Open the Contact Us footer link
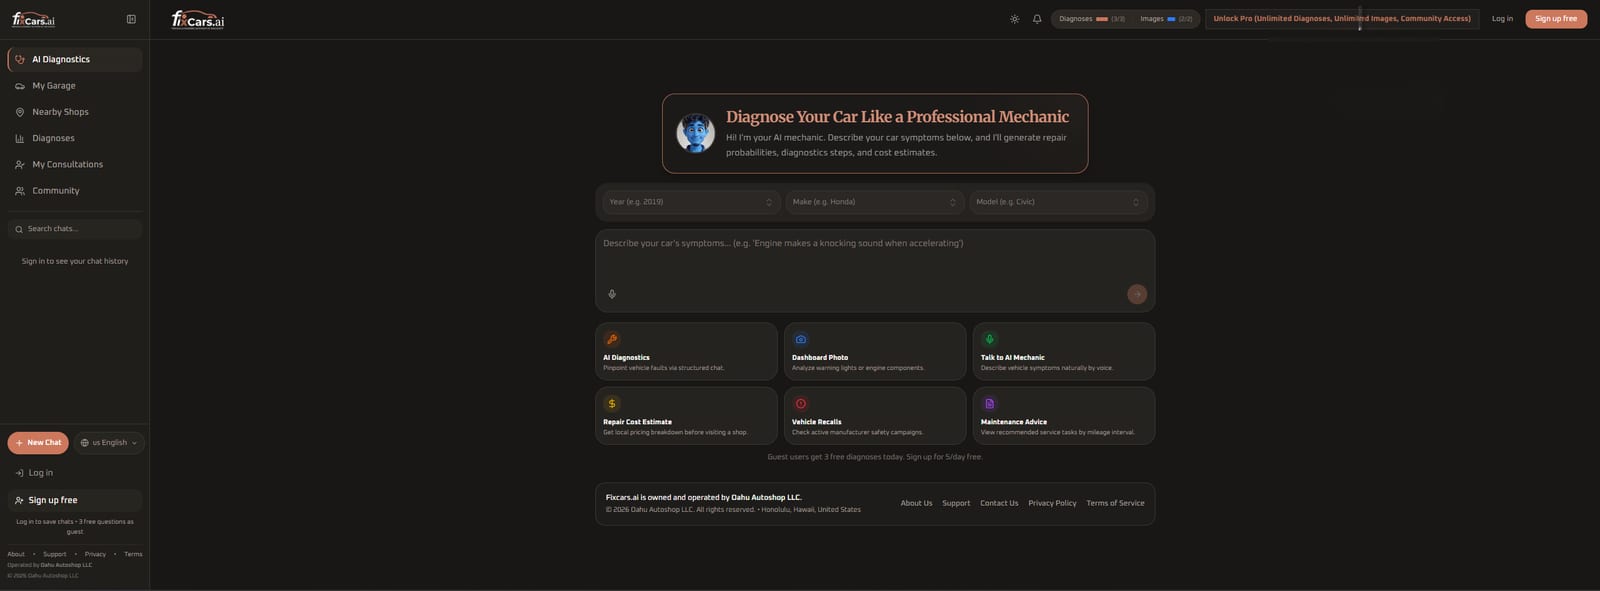This screenshot has height=591, width=1600. click(x=999, y=503)
